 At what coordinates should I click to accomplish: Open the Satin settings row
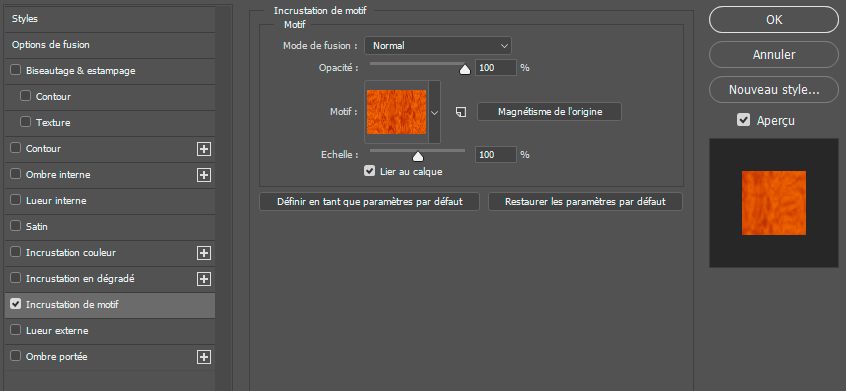110,227
